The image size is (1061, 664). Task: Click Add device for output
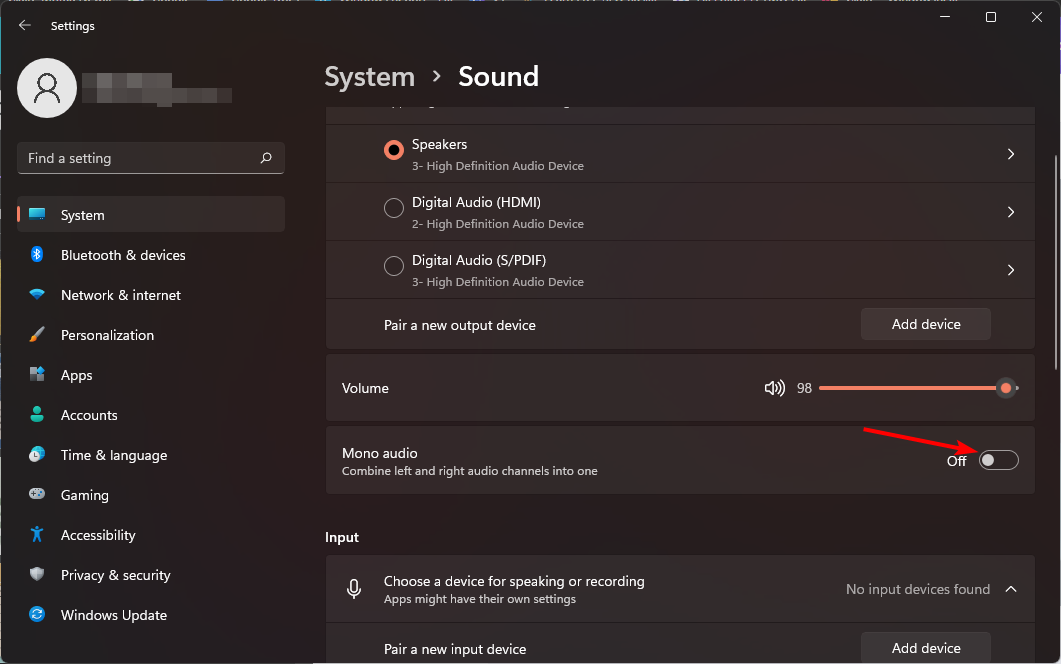coord(925,325)
